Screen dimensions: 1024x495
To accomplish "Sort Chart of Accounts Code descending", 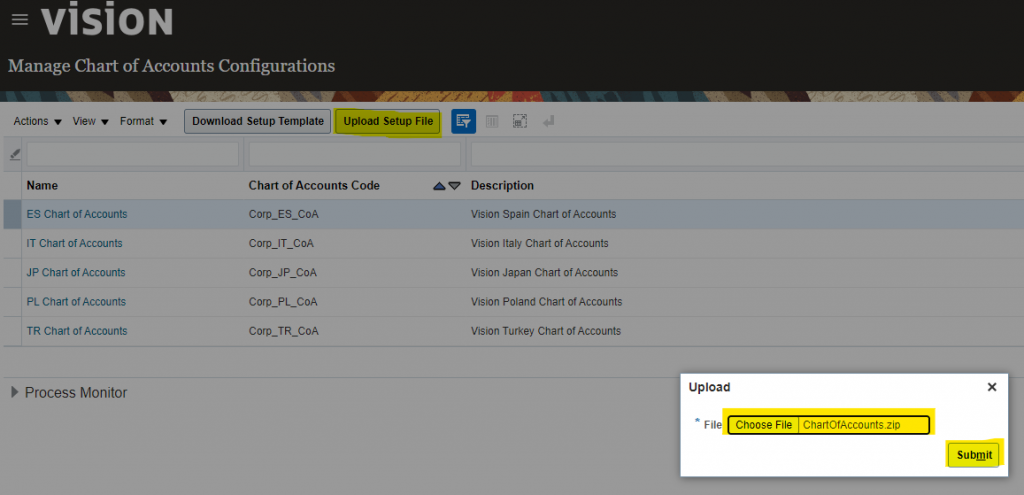I will [454, 186].
